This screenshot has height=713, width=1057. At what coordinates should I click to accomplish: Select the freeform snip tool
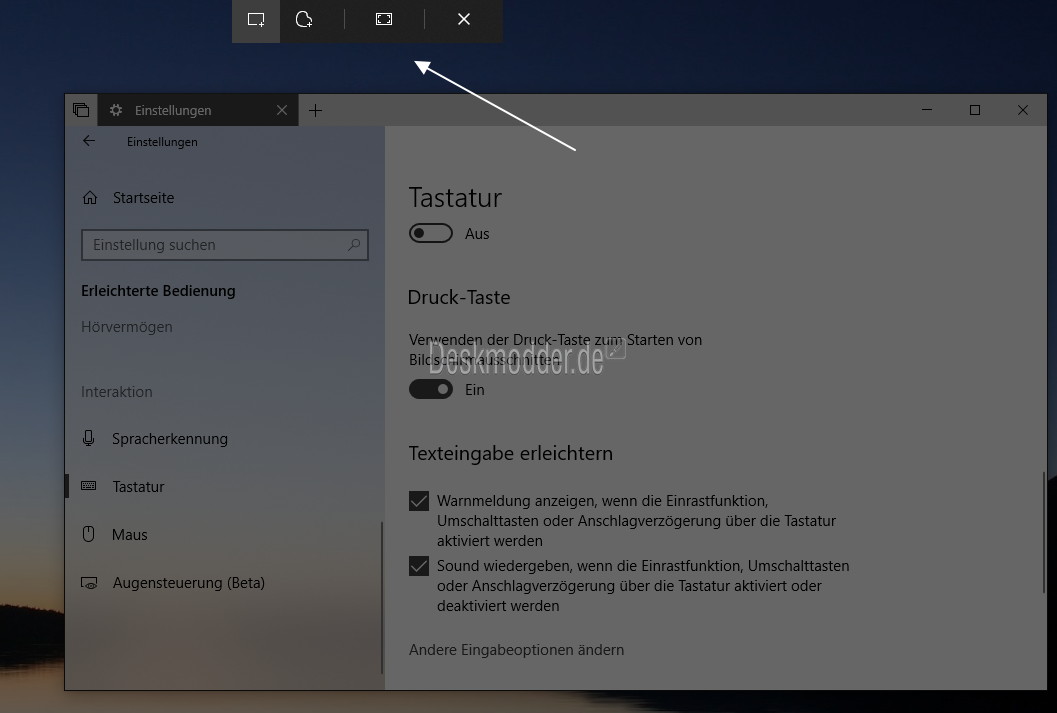point(304,20)
